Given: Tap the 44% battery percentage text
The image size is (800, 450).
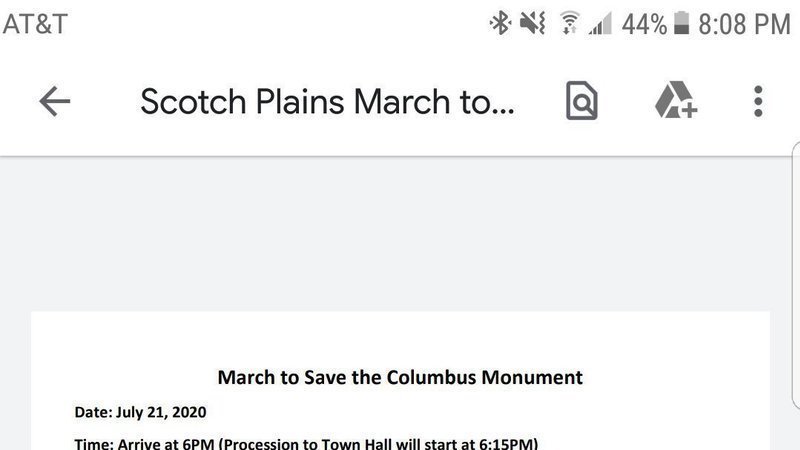Looking at the screenshot, I should point(643,24).
